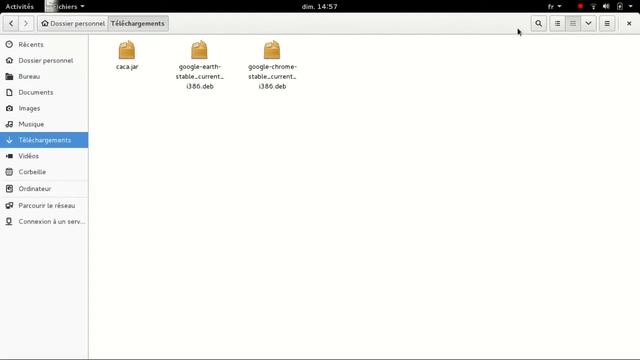Open Dossier personnel in the sidebar
Image resolution: width=640 pixels, height=360 pixels.
point(44,60)
